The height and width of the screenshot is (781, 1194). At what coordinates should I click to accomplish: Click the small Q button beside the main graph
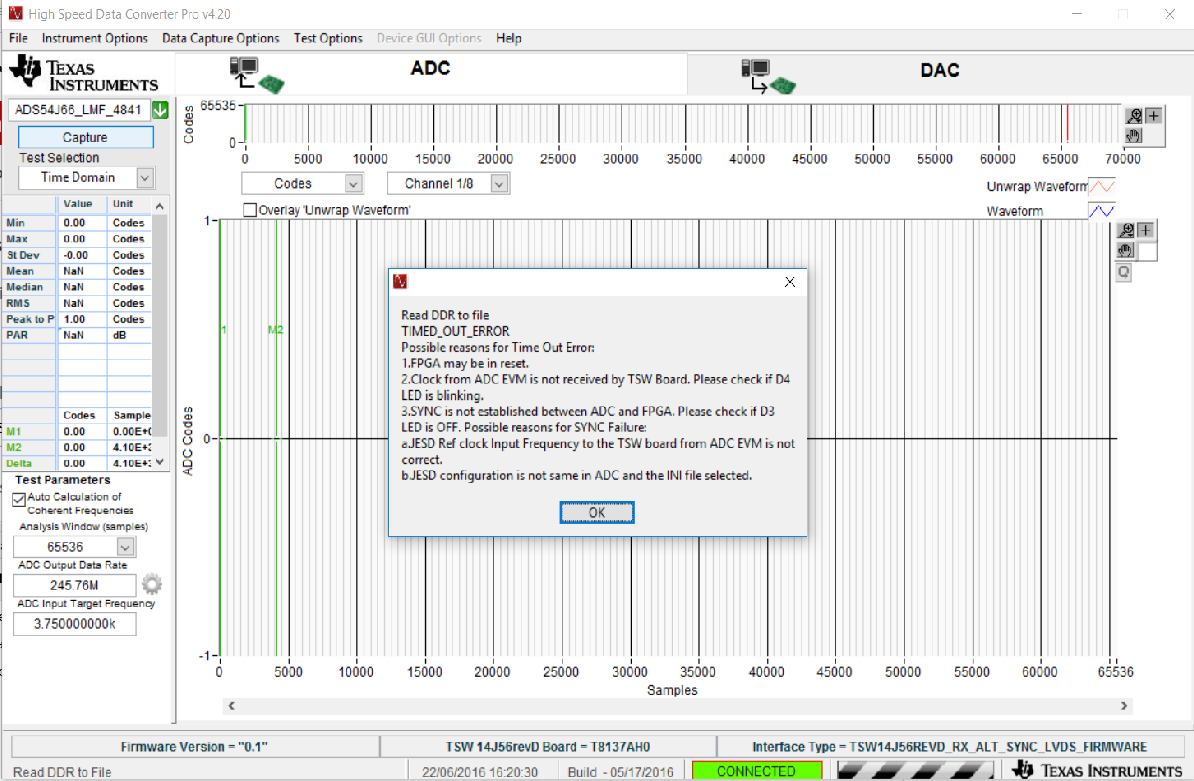(1124, 272)
